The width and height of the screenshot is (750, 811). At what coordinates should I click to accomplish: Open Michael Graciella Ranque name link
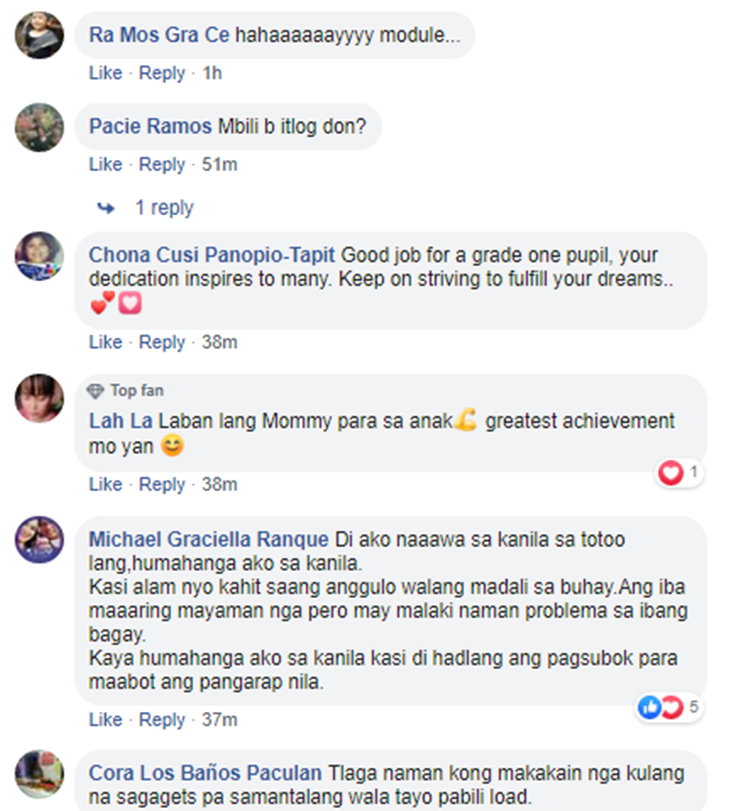pyautogui.click(x=208, y=539)
